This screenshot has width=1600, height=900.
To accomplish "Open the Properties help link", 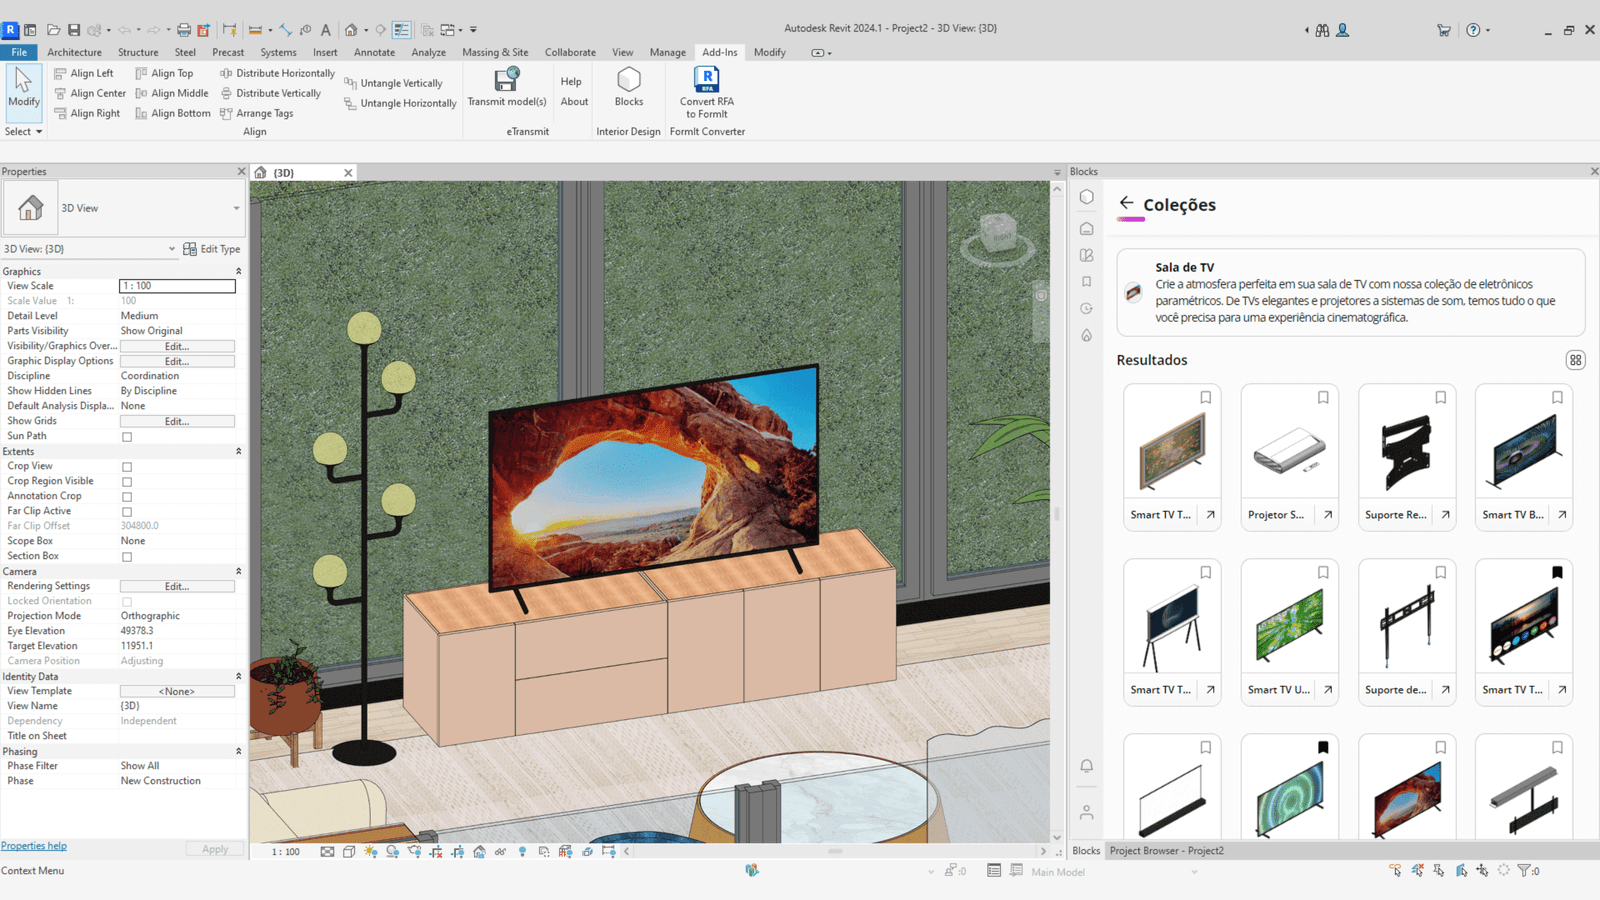I will [x=33, y=846].
